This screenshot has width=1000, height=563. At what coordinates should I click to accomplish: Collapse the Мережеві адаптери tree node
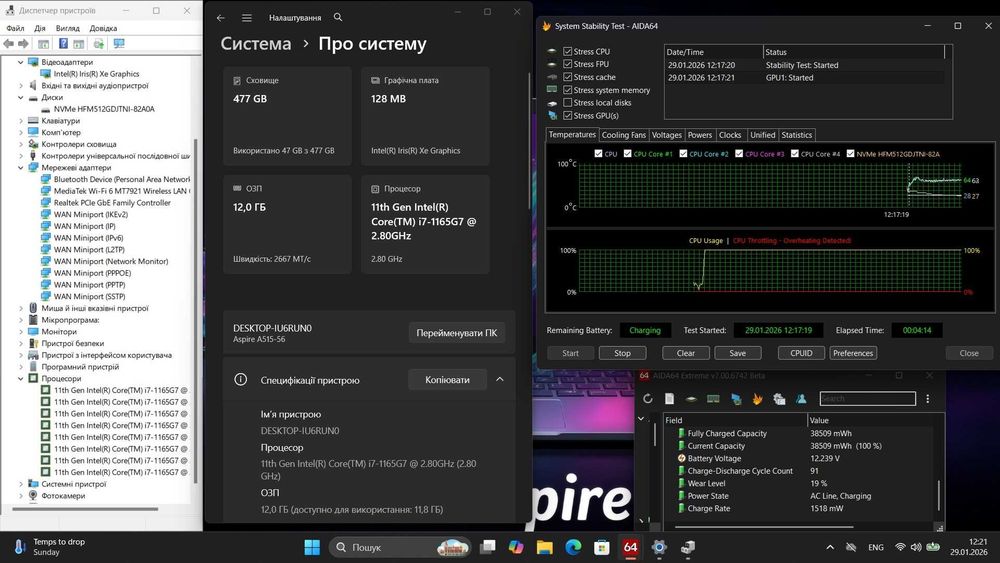click(x=20, y=168)
